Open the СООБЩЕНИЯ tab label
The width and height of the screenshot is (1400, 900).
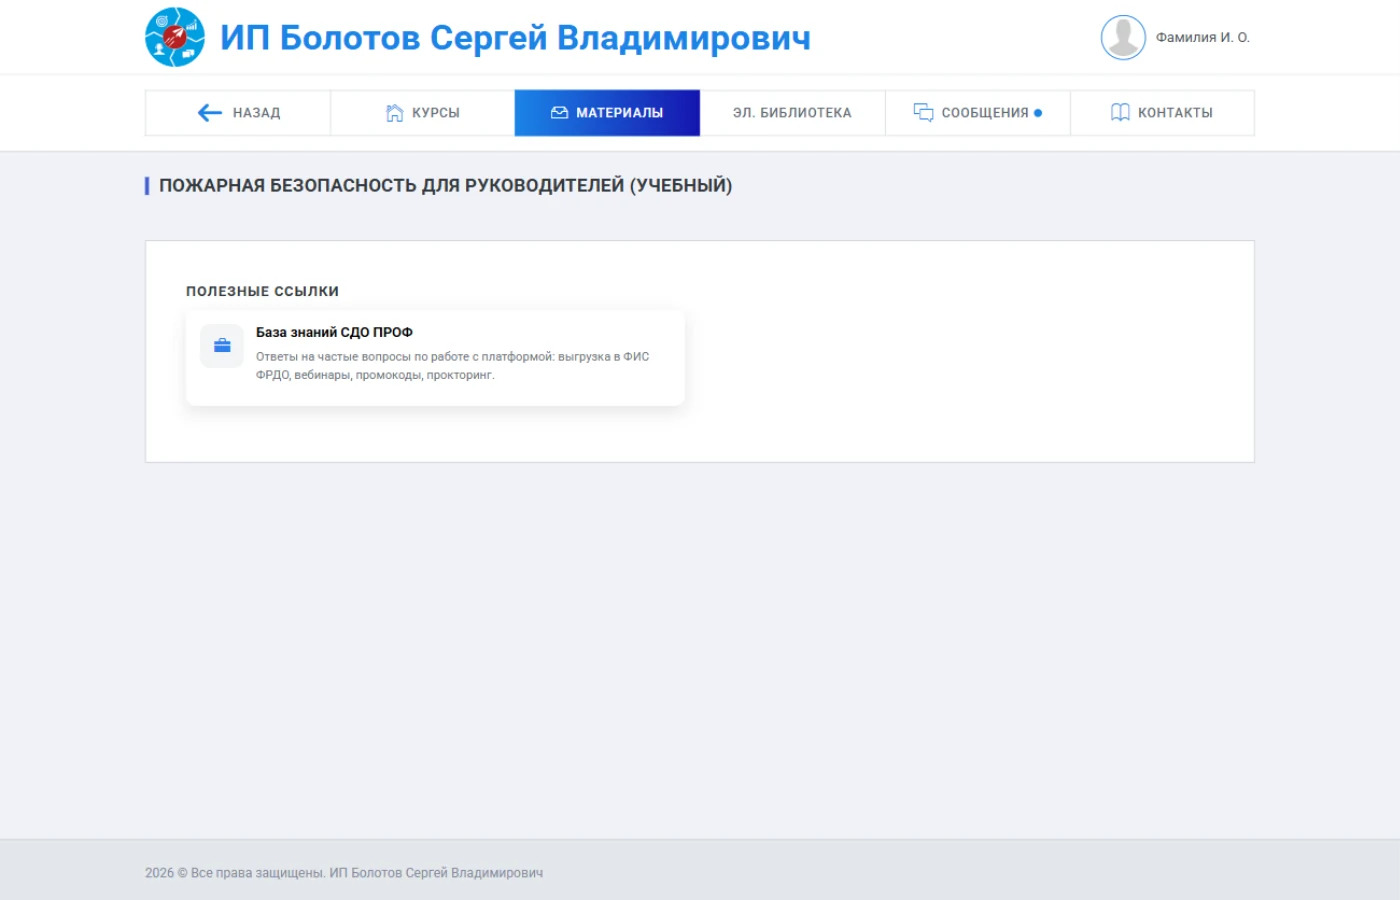coord(985,113)
